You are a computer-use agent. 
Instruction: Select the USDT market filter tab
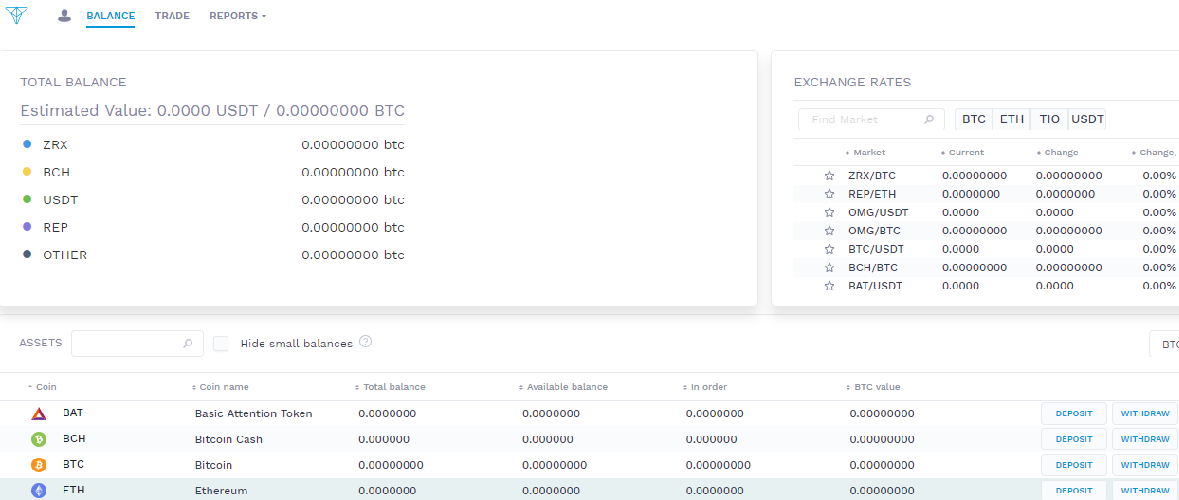coord(1087,120)
